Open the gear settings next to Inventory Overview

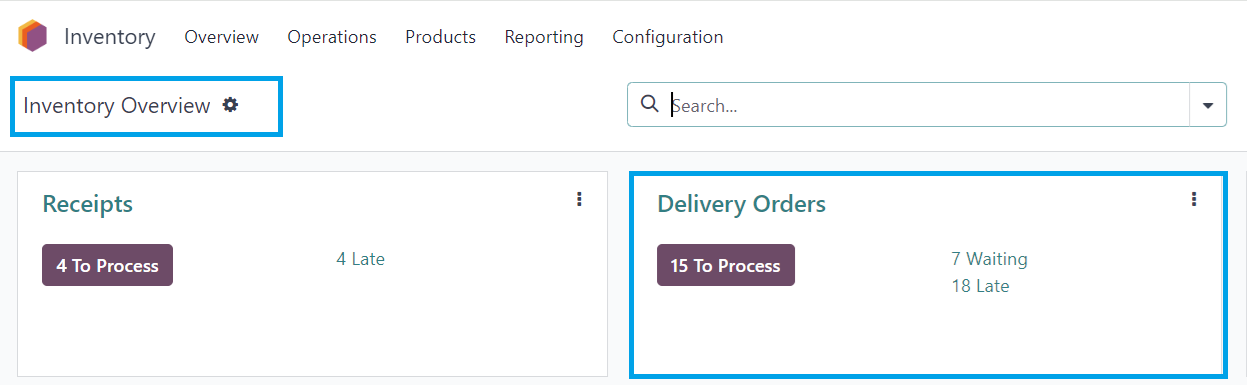pyautogui.click(x=231, y=105)
